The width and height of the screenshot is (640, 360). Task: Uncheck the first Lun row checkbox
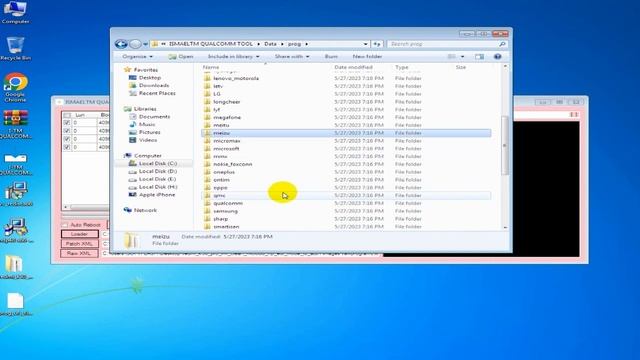[67, 122]
